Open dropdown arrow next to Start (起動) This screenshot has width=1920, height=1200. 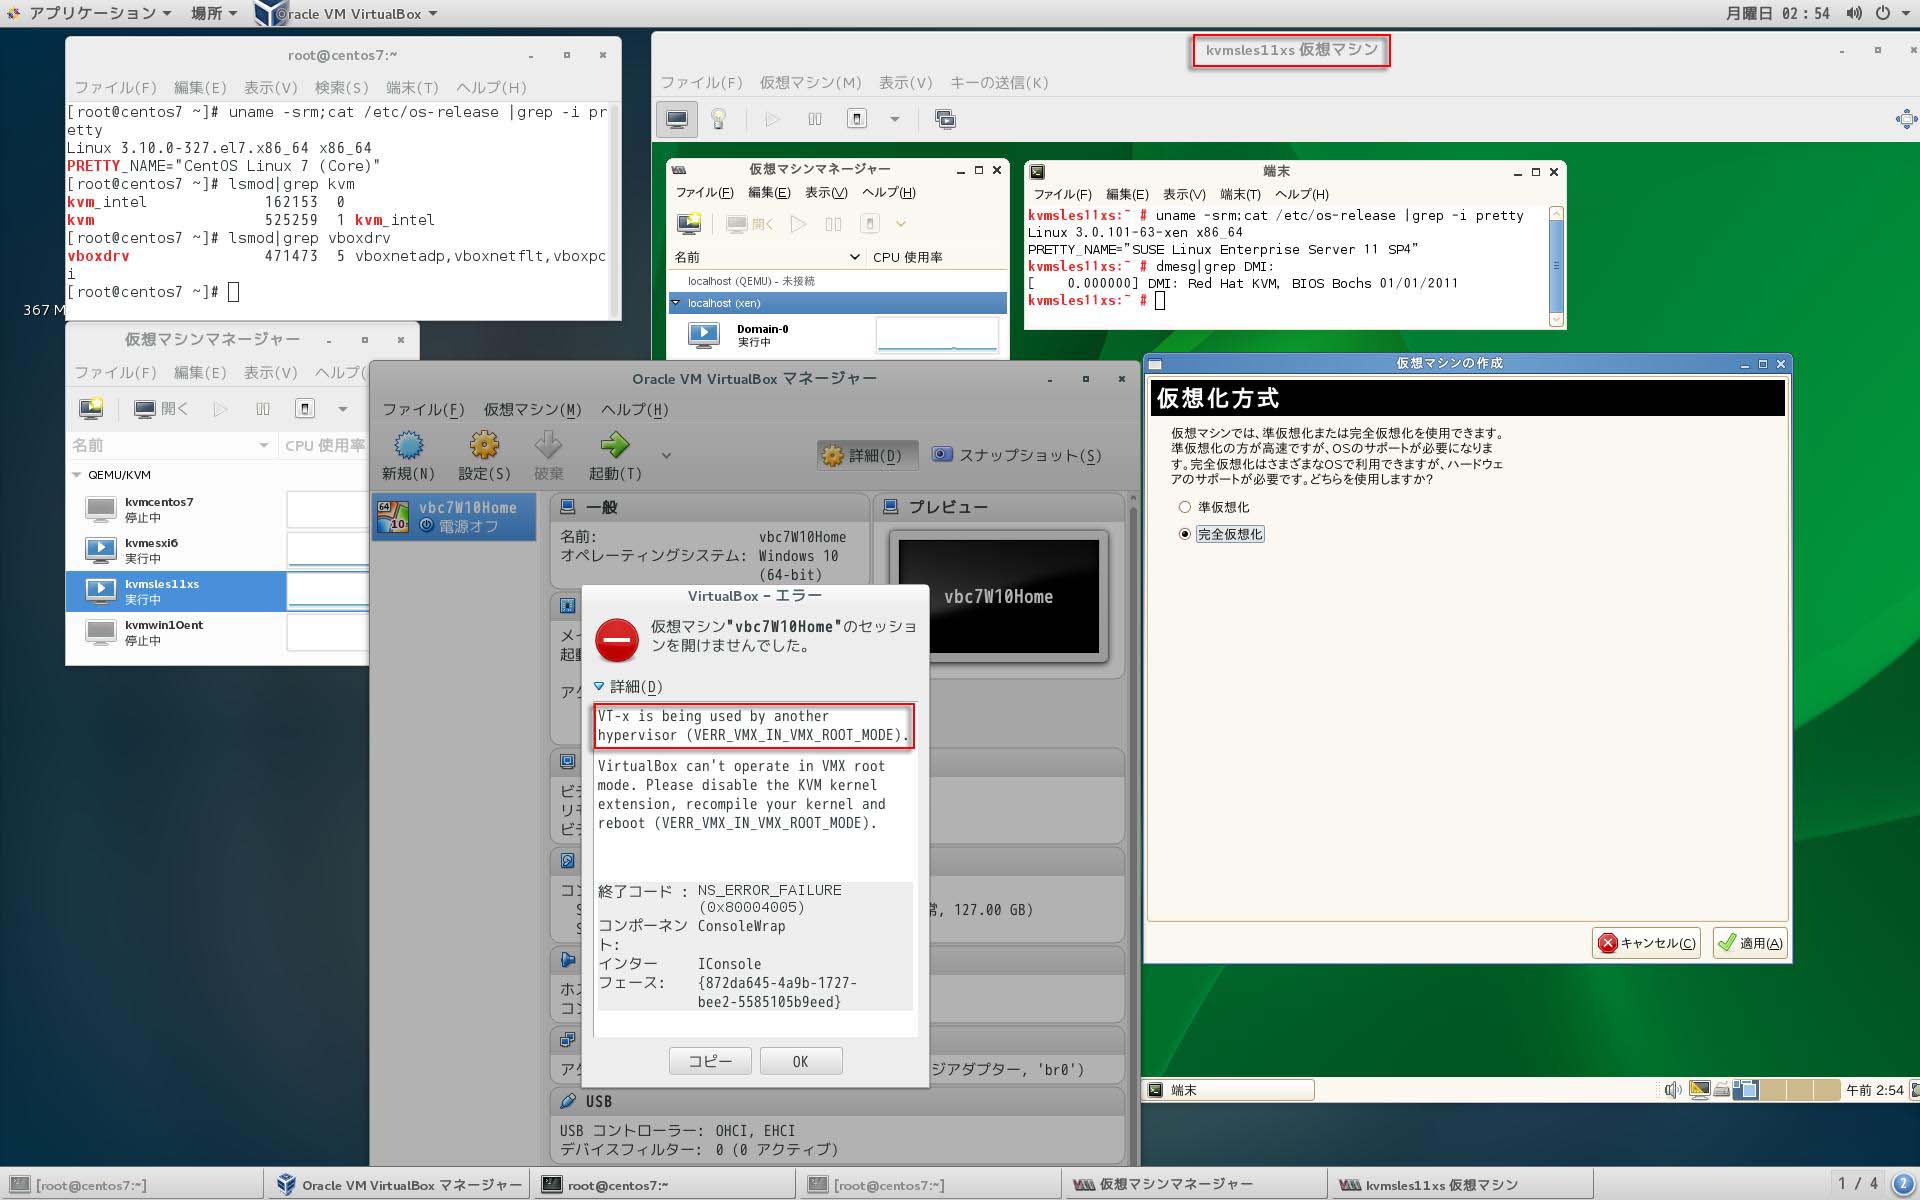[666, 456]
